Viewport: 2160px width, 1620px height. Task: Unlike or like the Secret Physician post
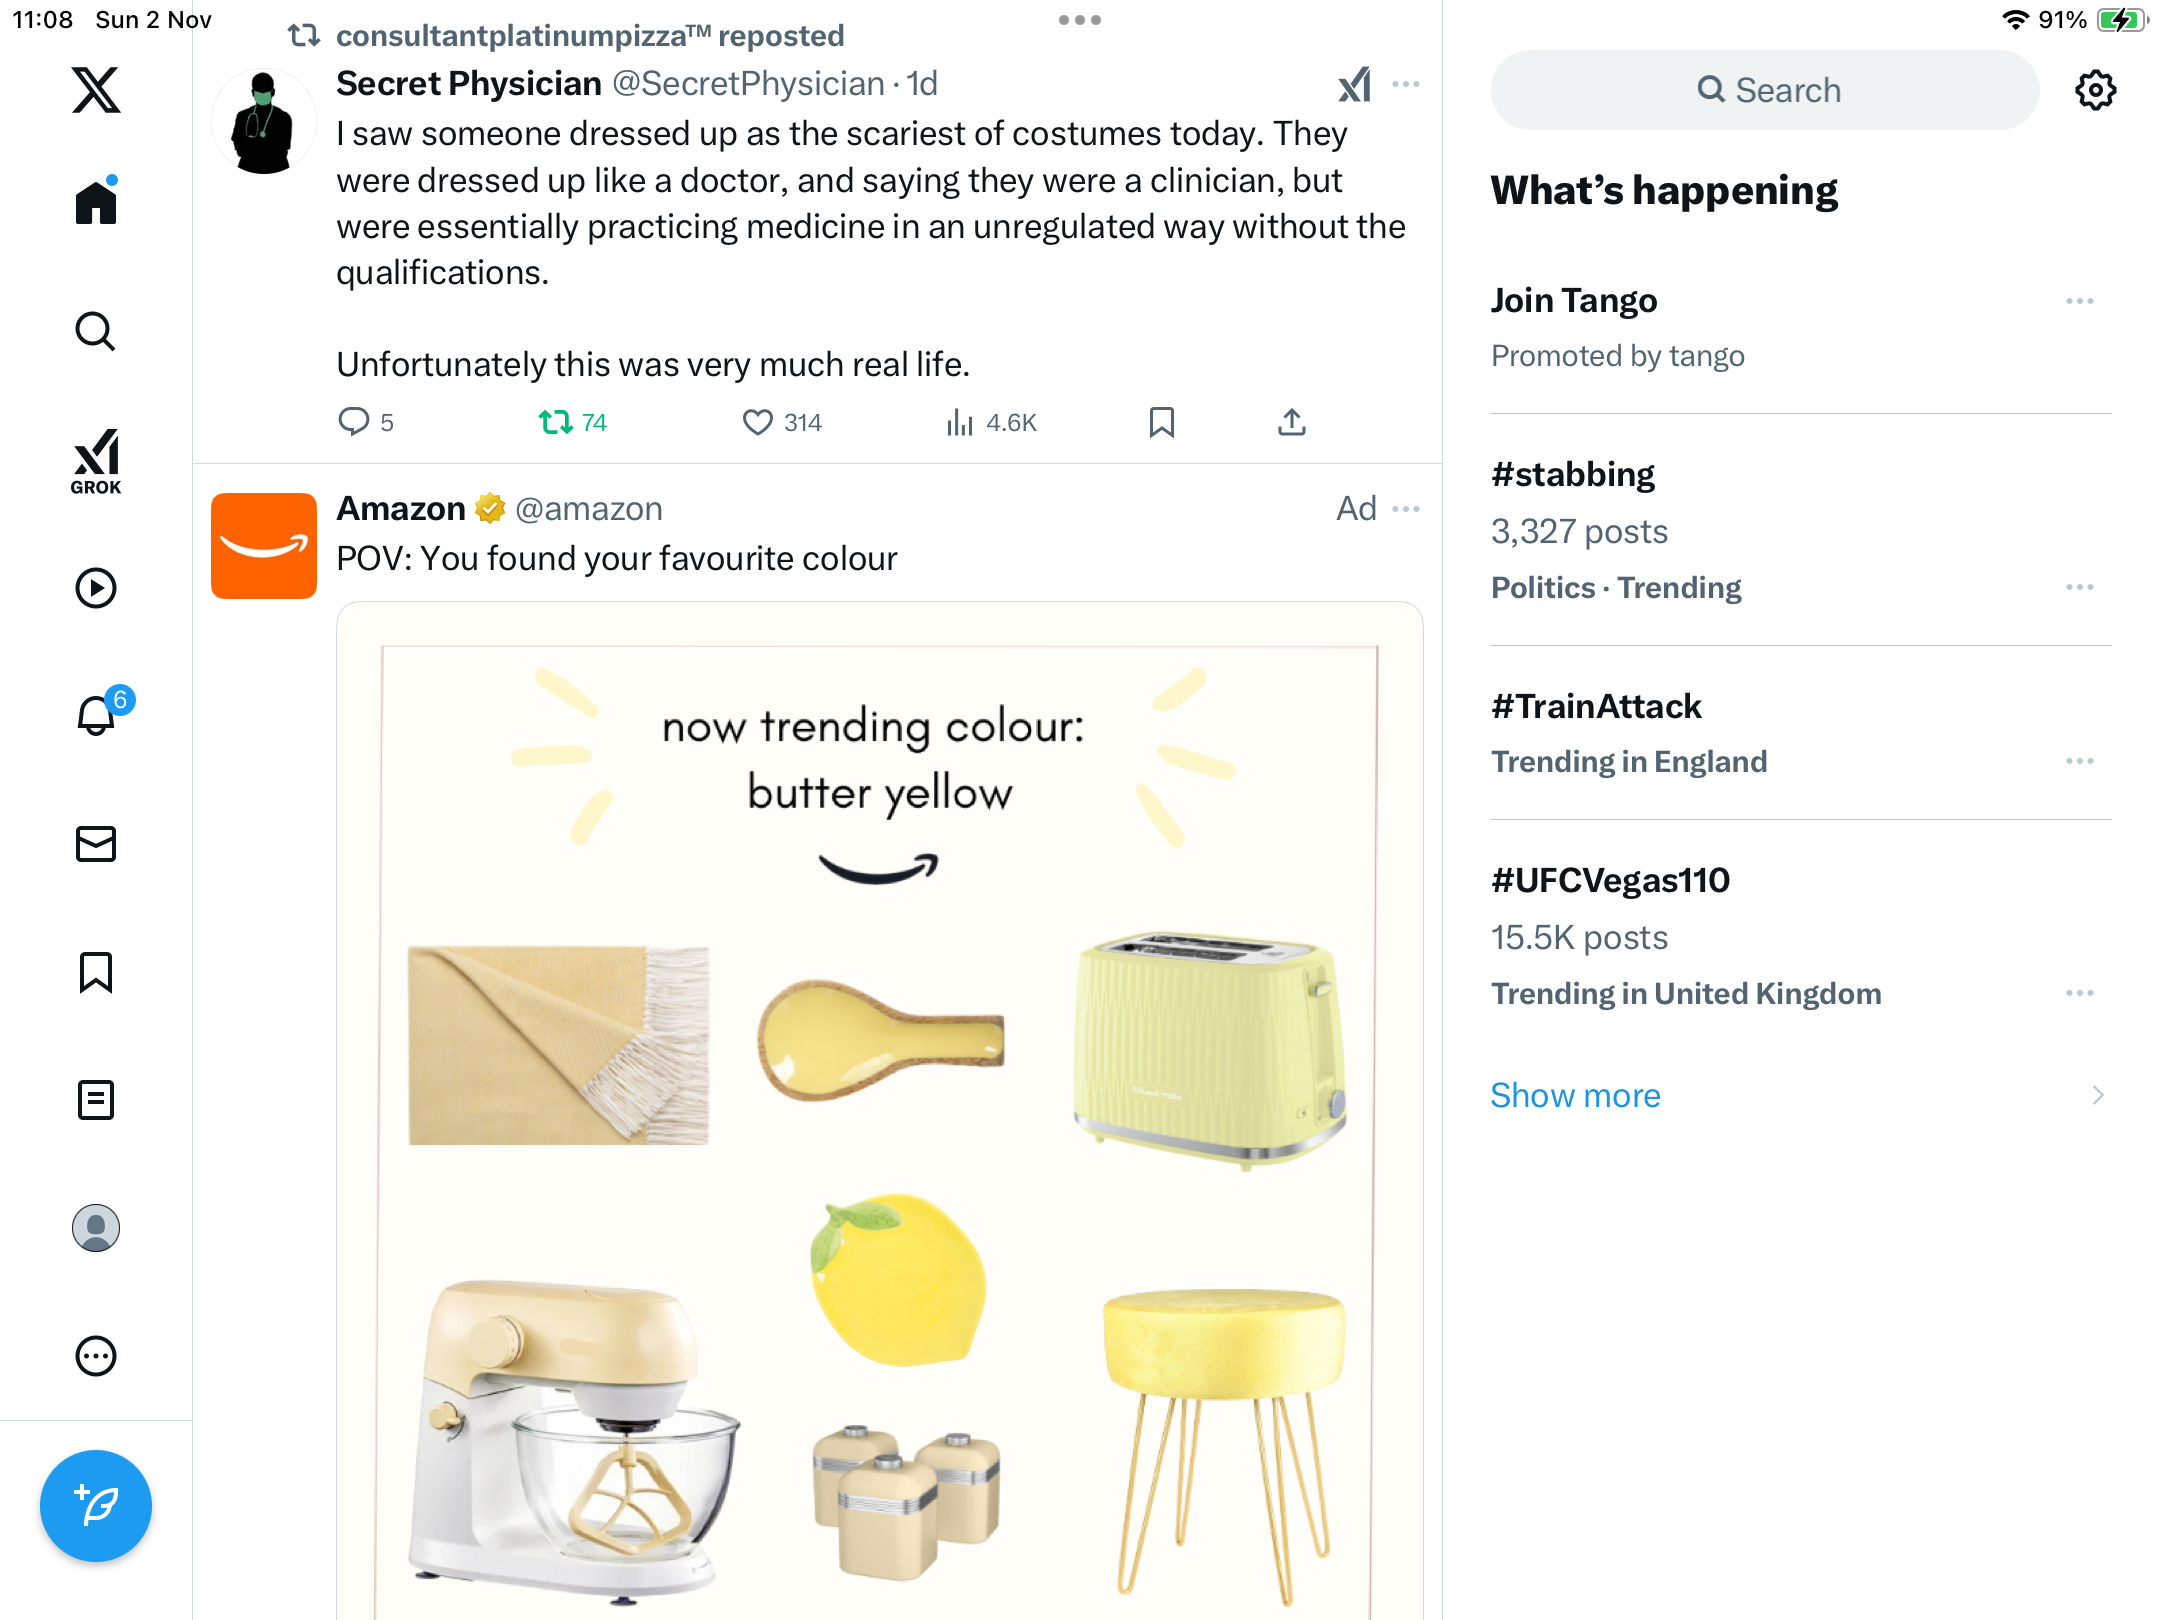(x=758, y=423)
